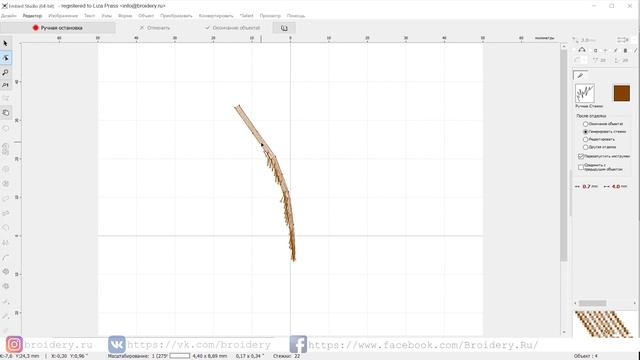Screen dimensions: 640x360
Task: Click the Отменить button
Action: 154,28
